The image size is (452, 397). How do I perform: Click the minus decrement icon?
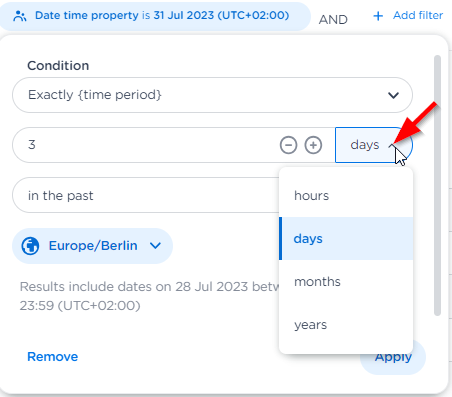pos(288,145)
